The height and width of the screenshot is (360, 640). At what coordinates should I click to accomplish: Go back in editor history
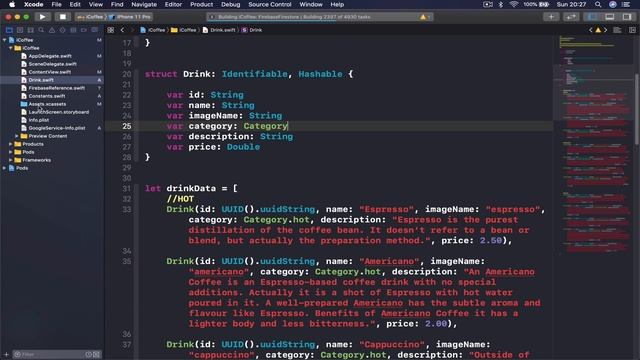pyautogui.click(x=122, y=30)
